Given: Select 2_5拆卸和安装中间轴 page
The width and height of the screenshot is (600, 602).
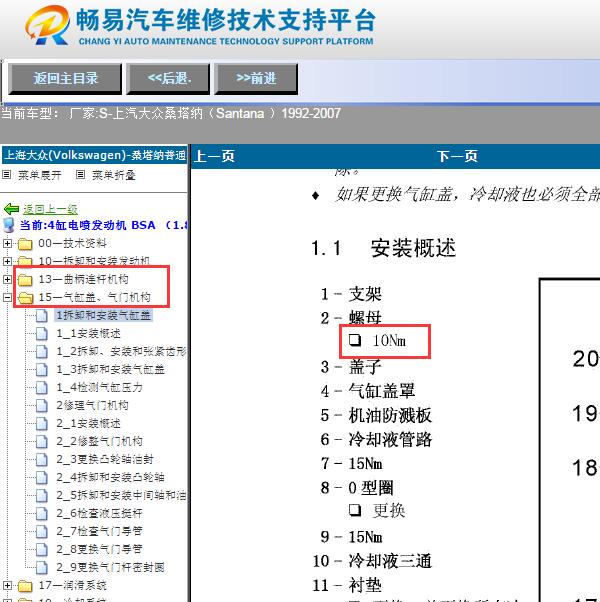Looking at the screenshot, I should 122,495.
